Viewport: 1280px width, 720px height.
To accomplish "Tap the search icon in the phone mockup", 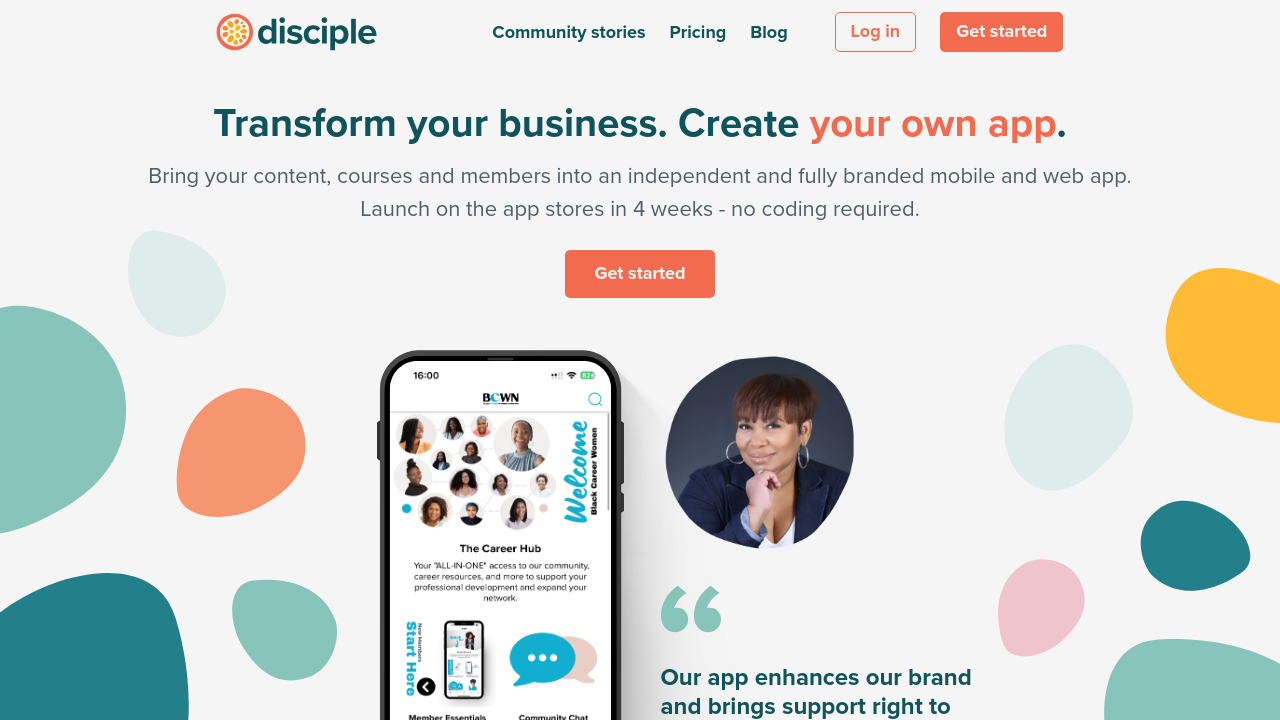I will tap(595, 399).
